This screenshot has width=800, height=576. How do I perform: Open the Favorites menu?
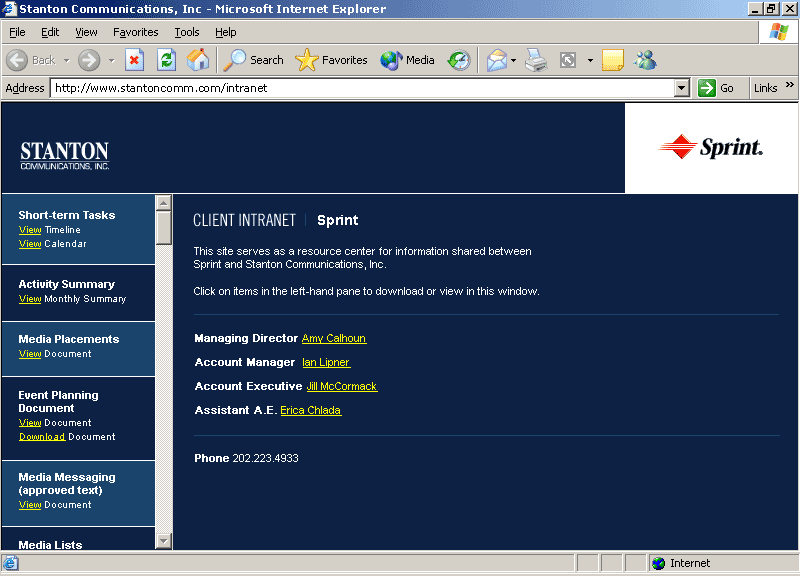click(x=135, y=32)
